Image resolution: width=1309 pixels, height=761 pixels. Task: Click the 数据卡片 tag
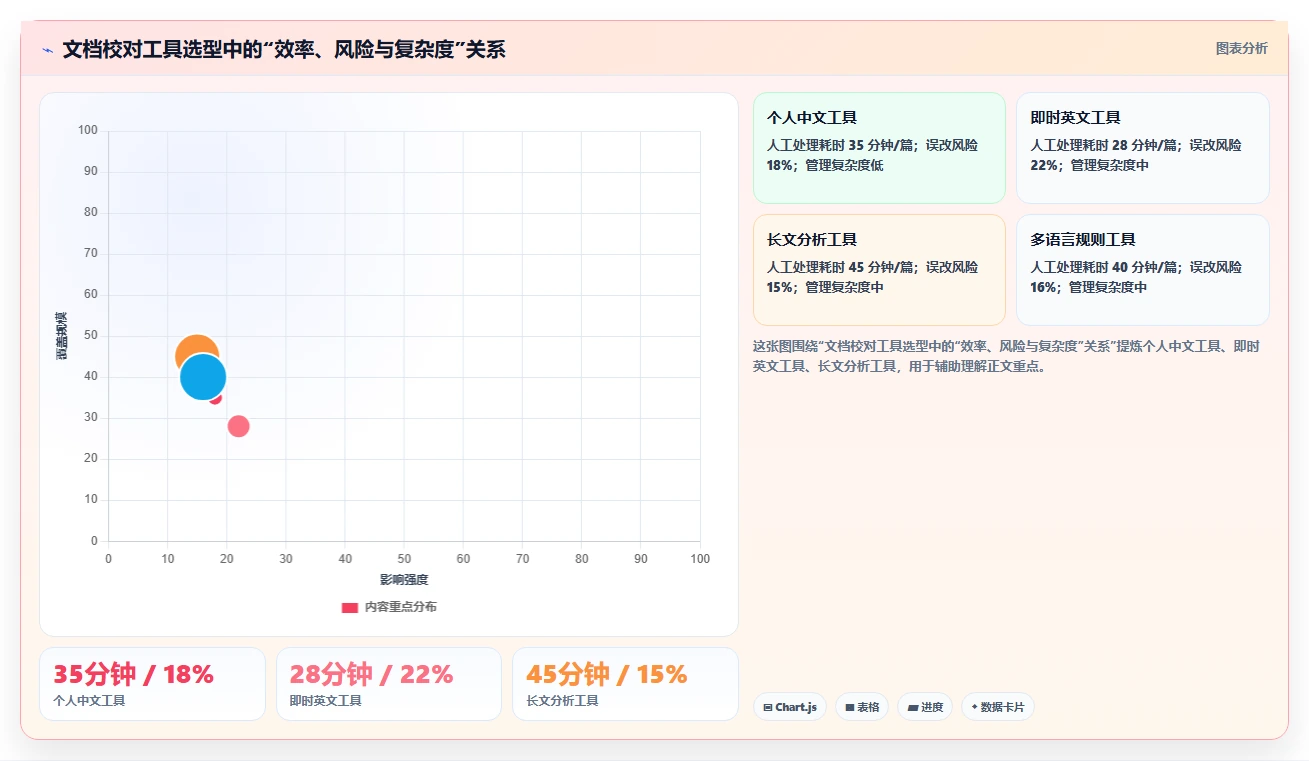point(998,707)
